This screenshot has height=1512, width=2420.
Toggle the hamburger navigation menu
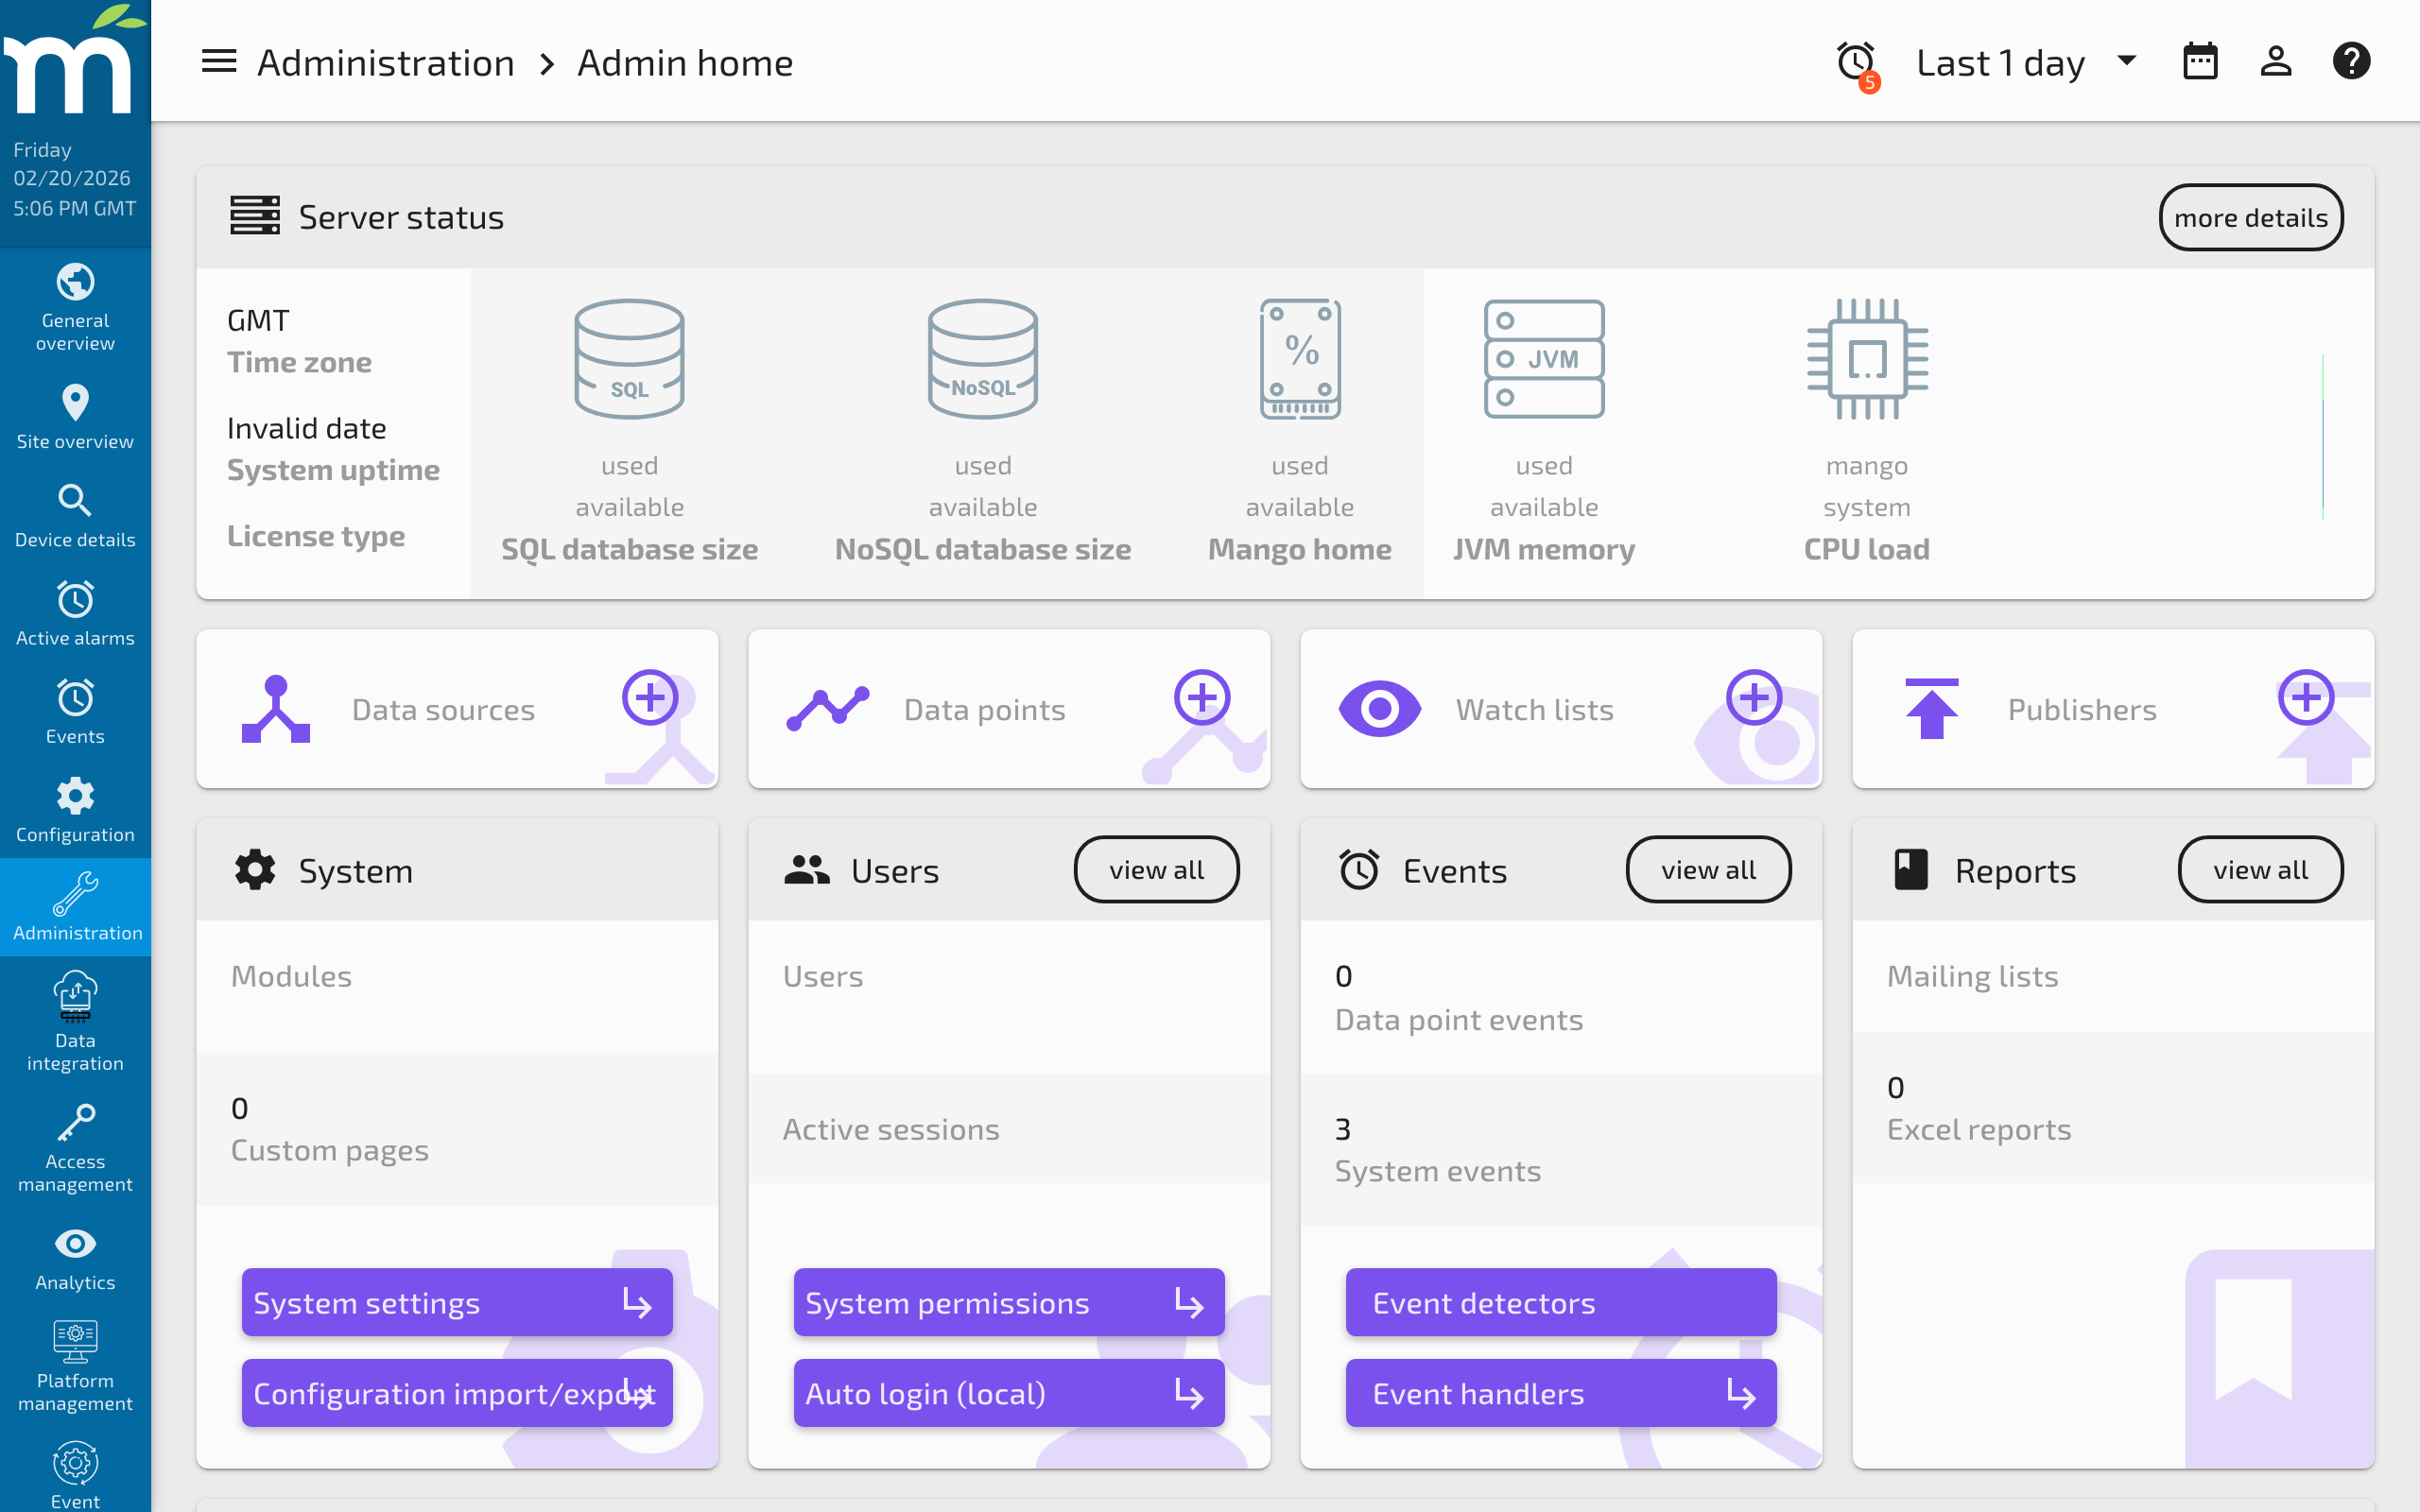pos(218,61)
